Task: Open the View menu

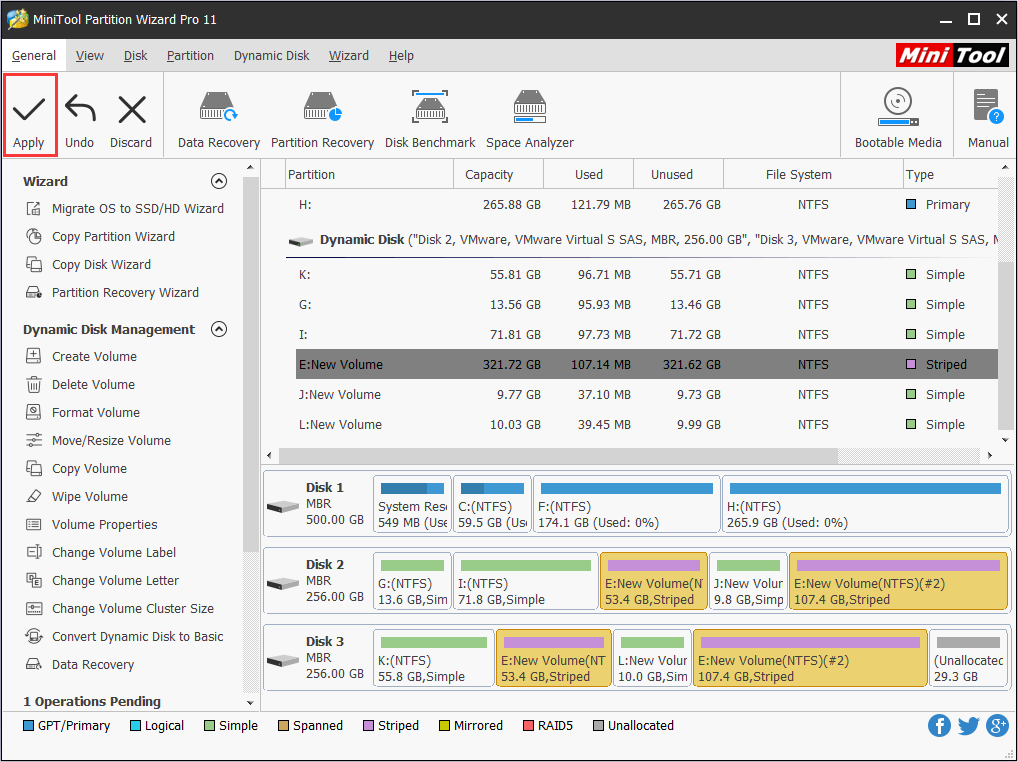Action: click(90, 56)
